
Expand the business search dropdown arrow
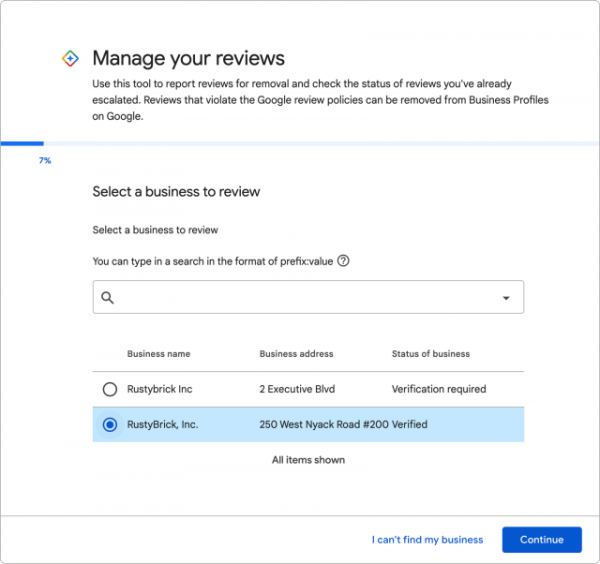point(506,298)
